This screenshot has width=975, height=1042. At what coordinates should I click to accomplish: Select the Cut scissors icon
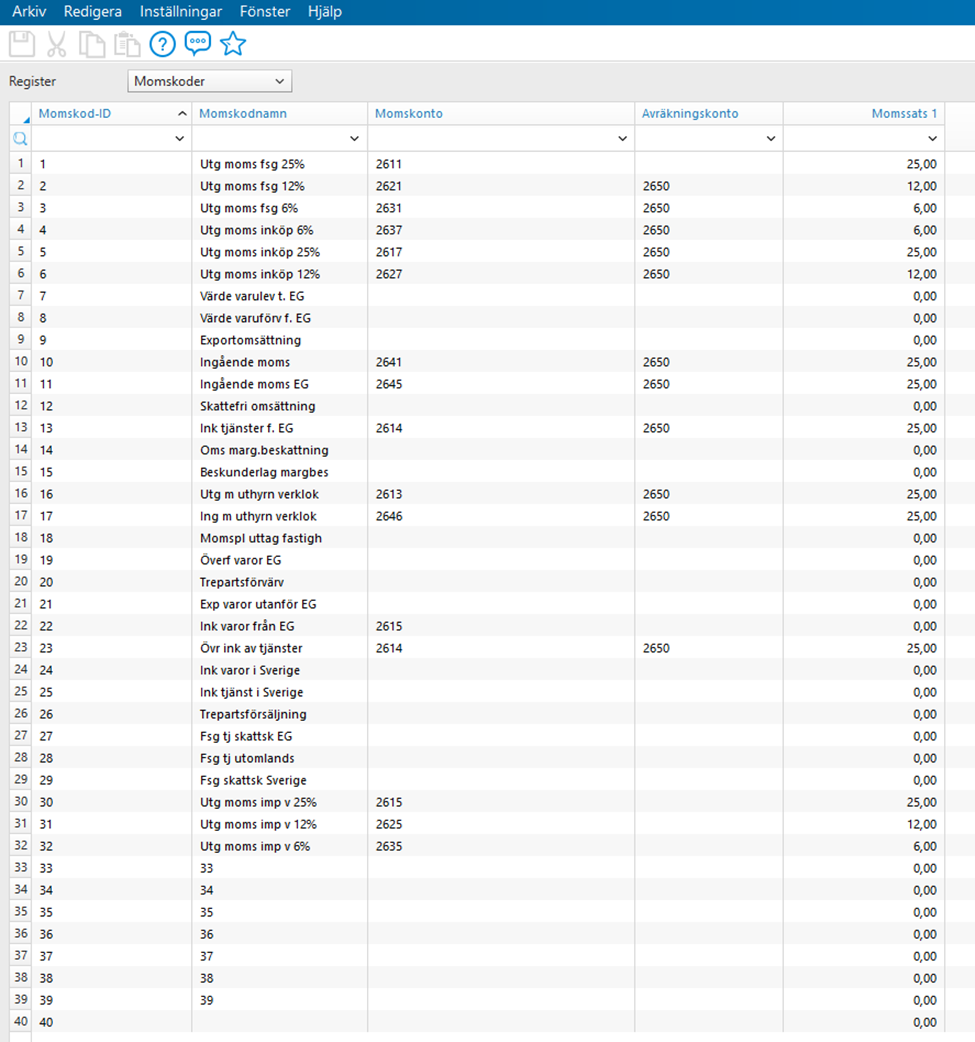coord(56,44)
